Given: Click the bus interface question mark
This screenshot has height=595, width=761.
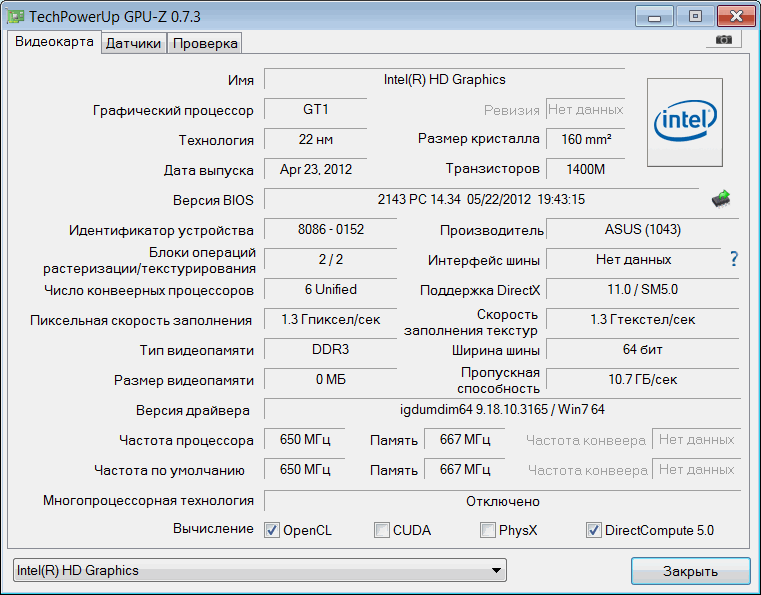Looking at the screenshot, I should click(734, 259).
